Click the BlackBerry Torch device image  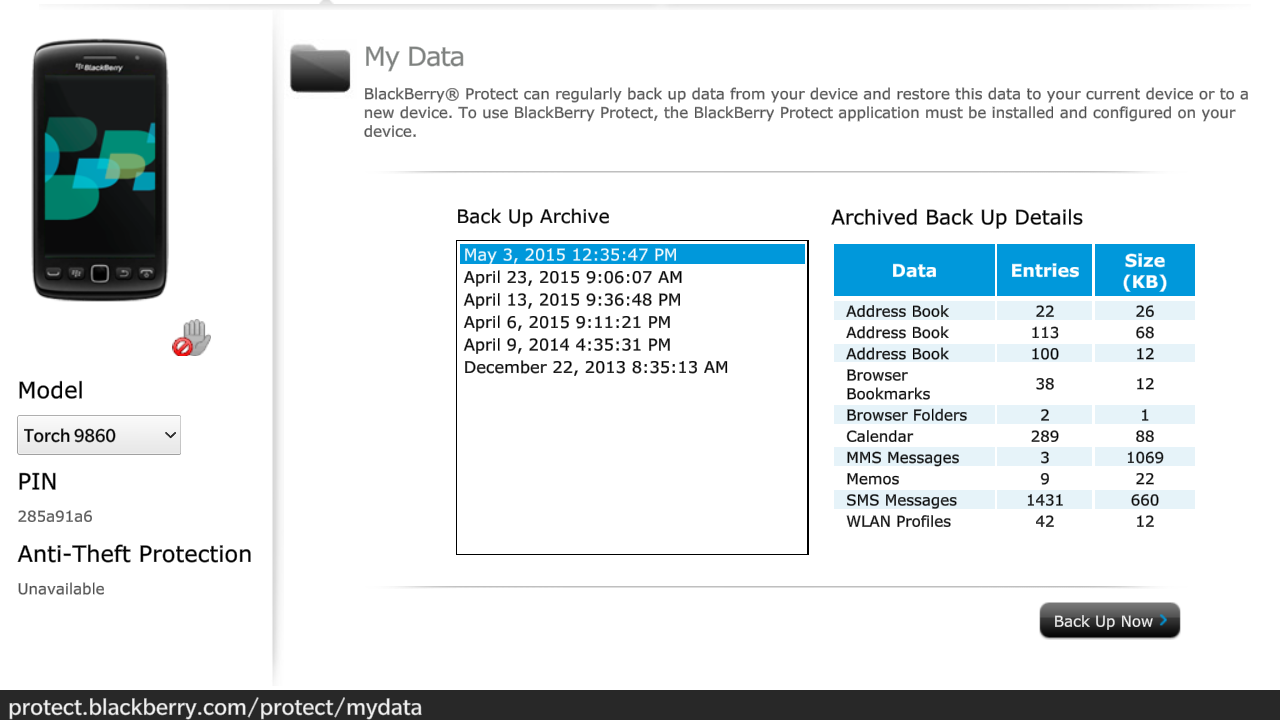100,170
